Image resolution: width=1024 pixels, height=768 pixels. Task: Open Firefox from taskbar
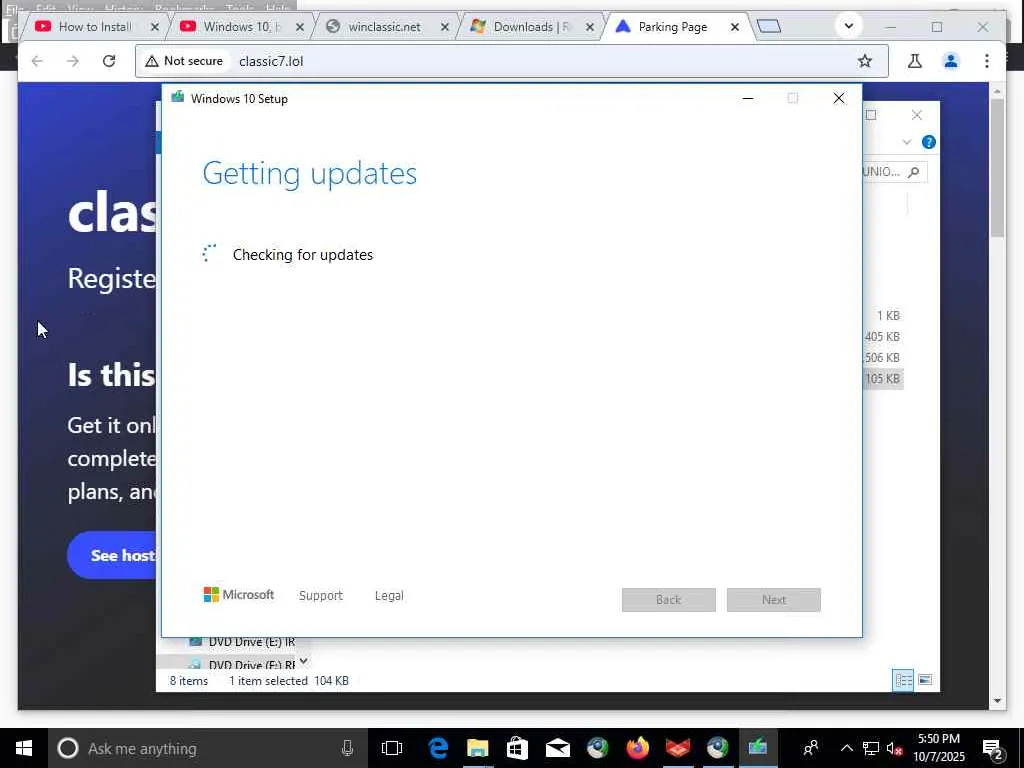click(x=637, y=748)
